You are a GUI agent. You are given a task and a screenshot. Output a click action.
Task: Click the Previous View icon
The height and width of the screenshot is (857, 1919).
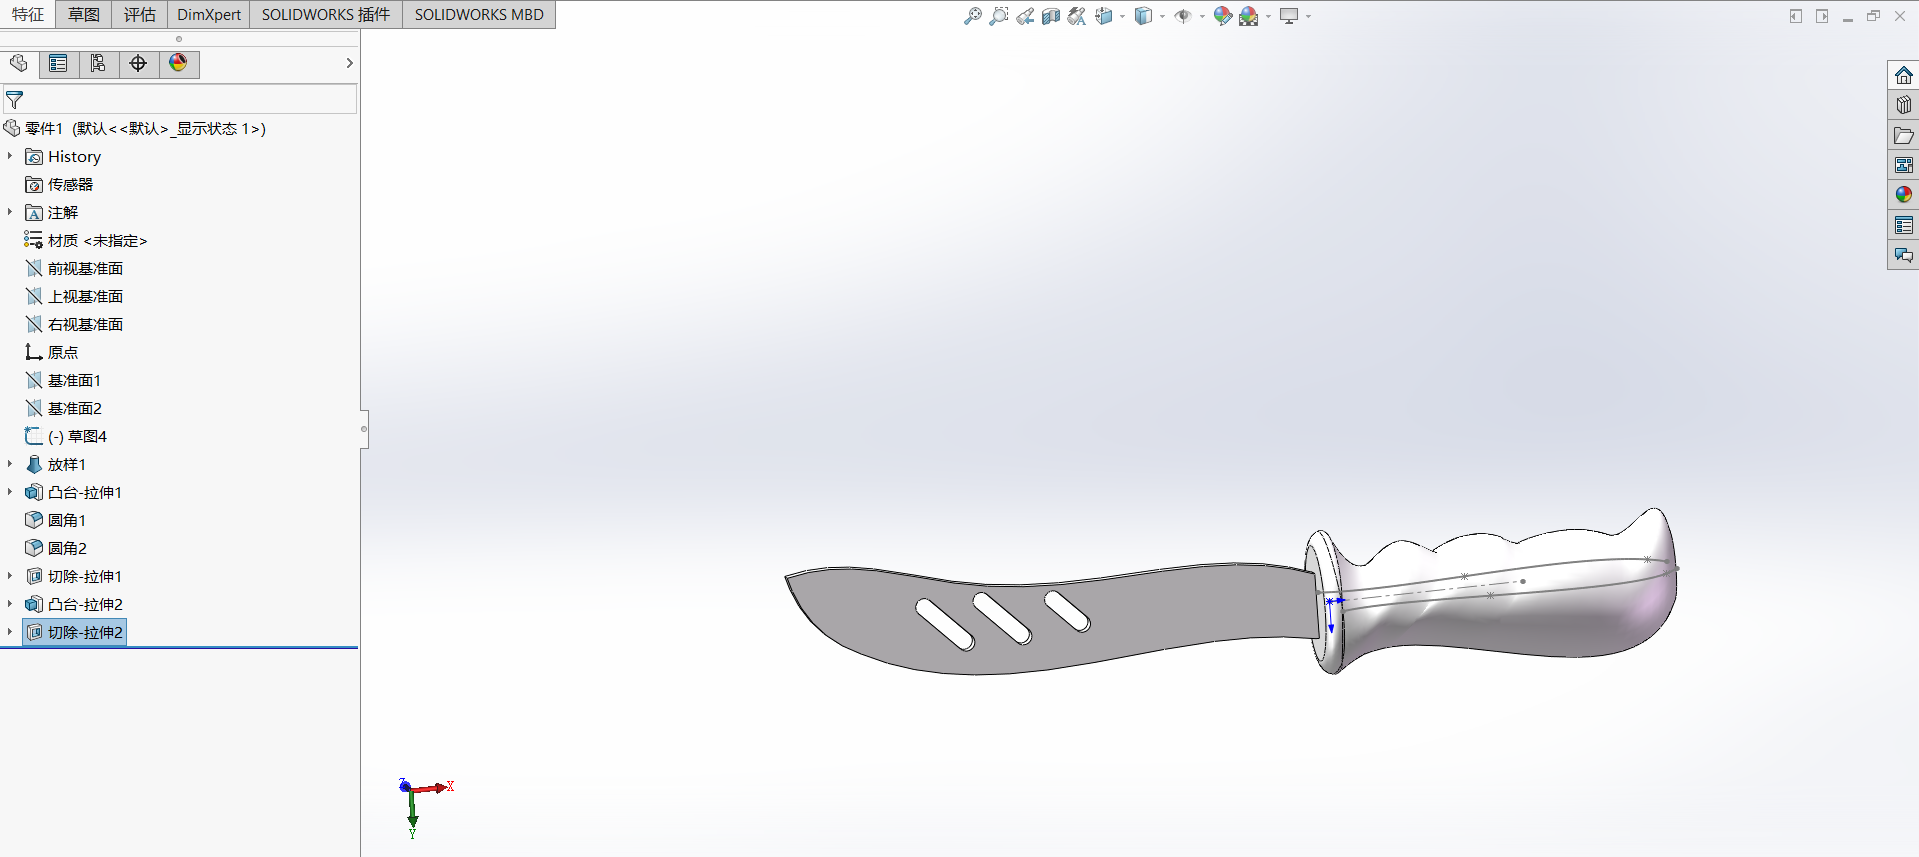tap(1025, 16)
